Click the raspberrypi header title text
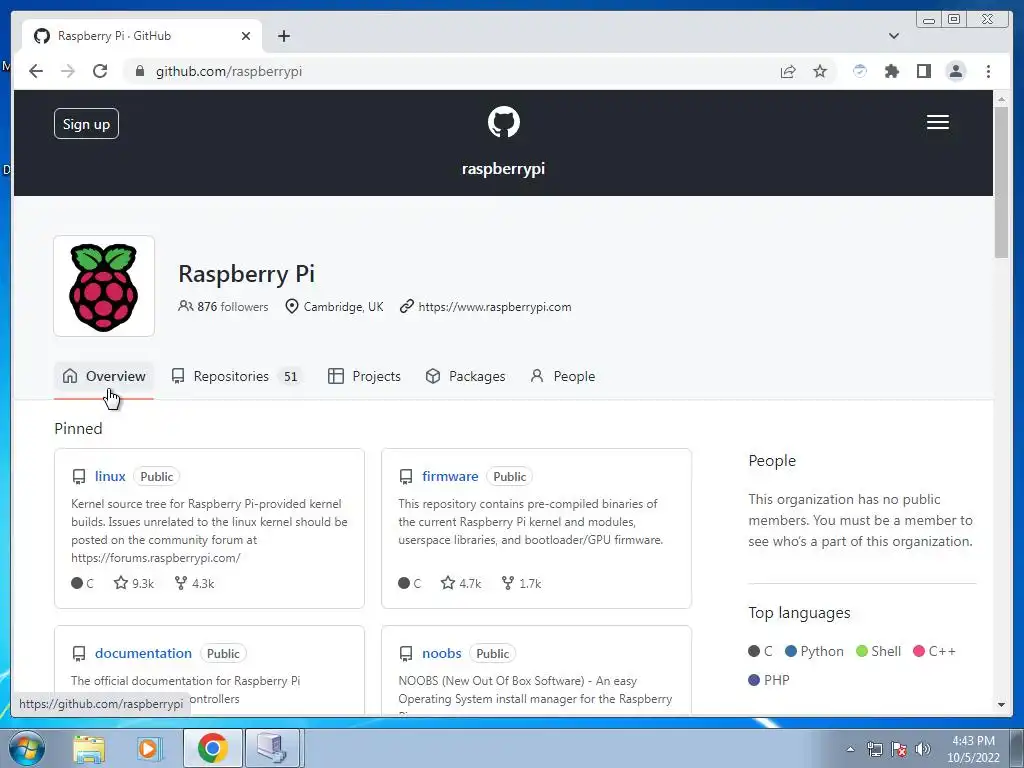1024x768 pixels. [x=503, y=168]
